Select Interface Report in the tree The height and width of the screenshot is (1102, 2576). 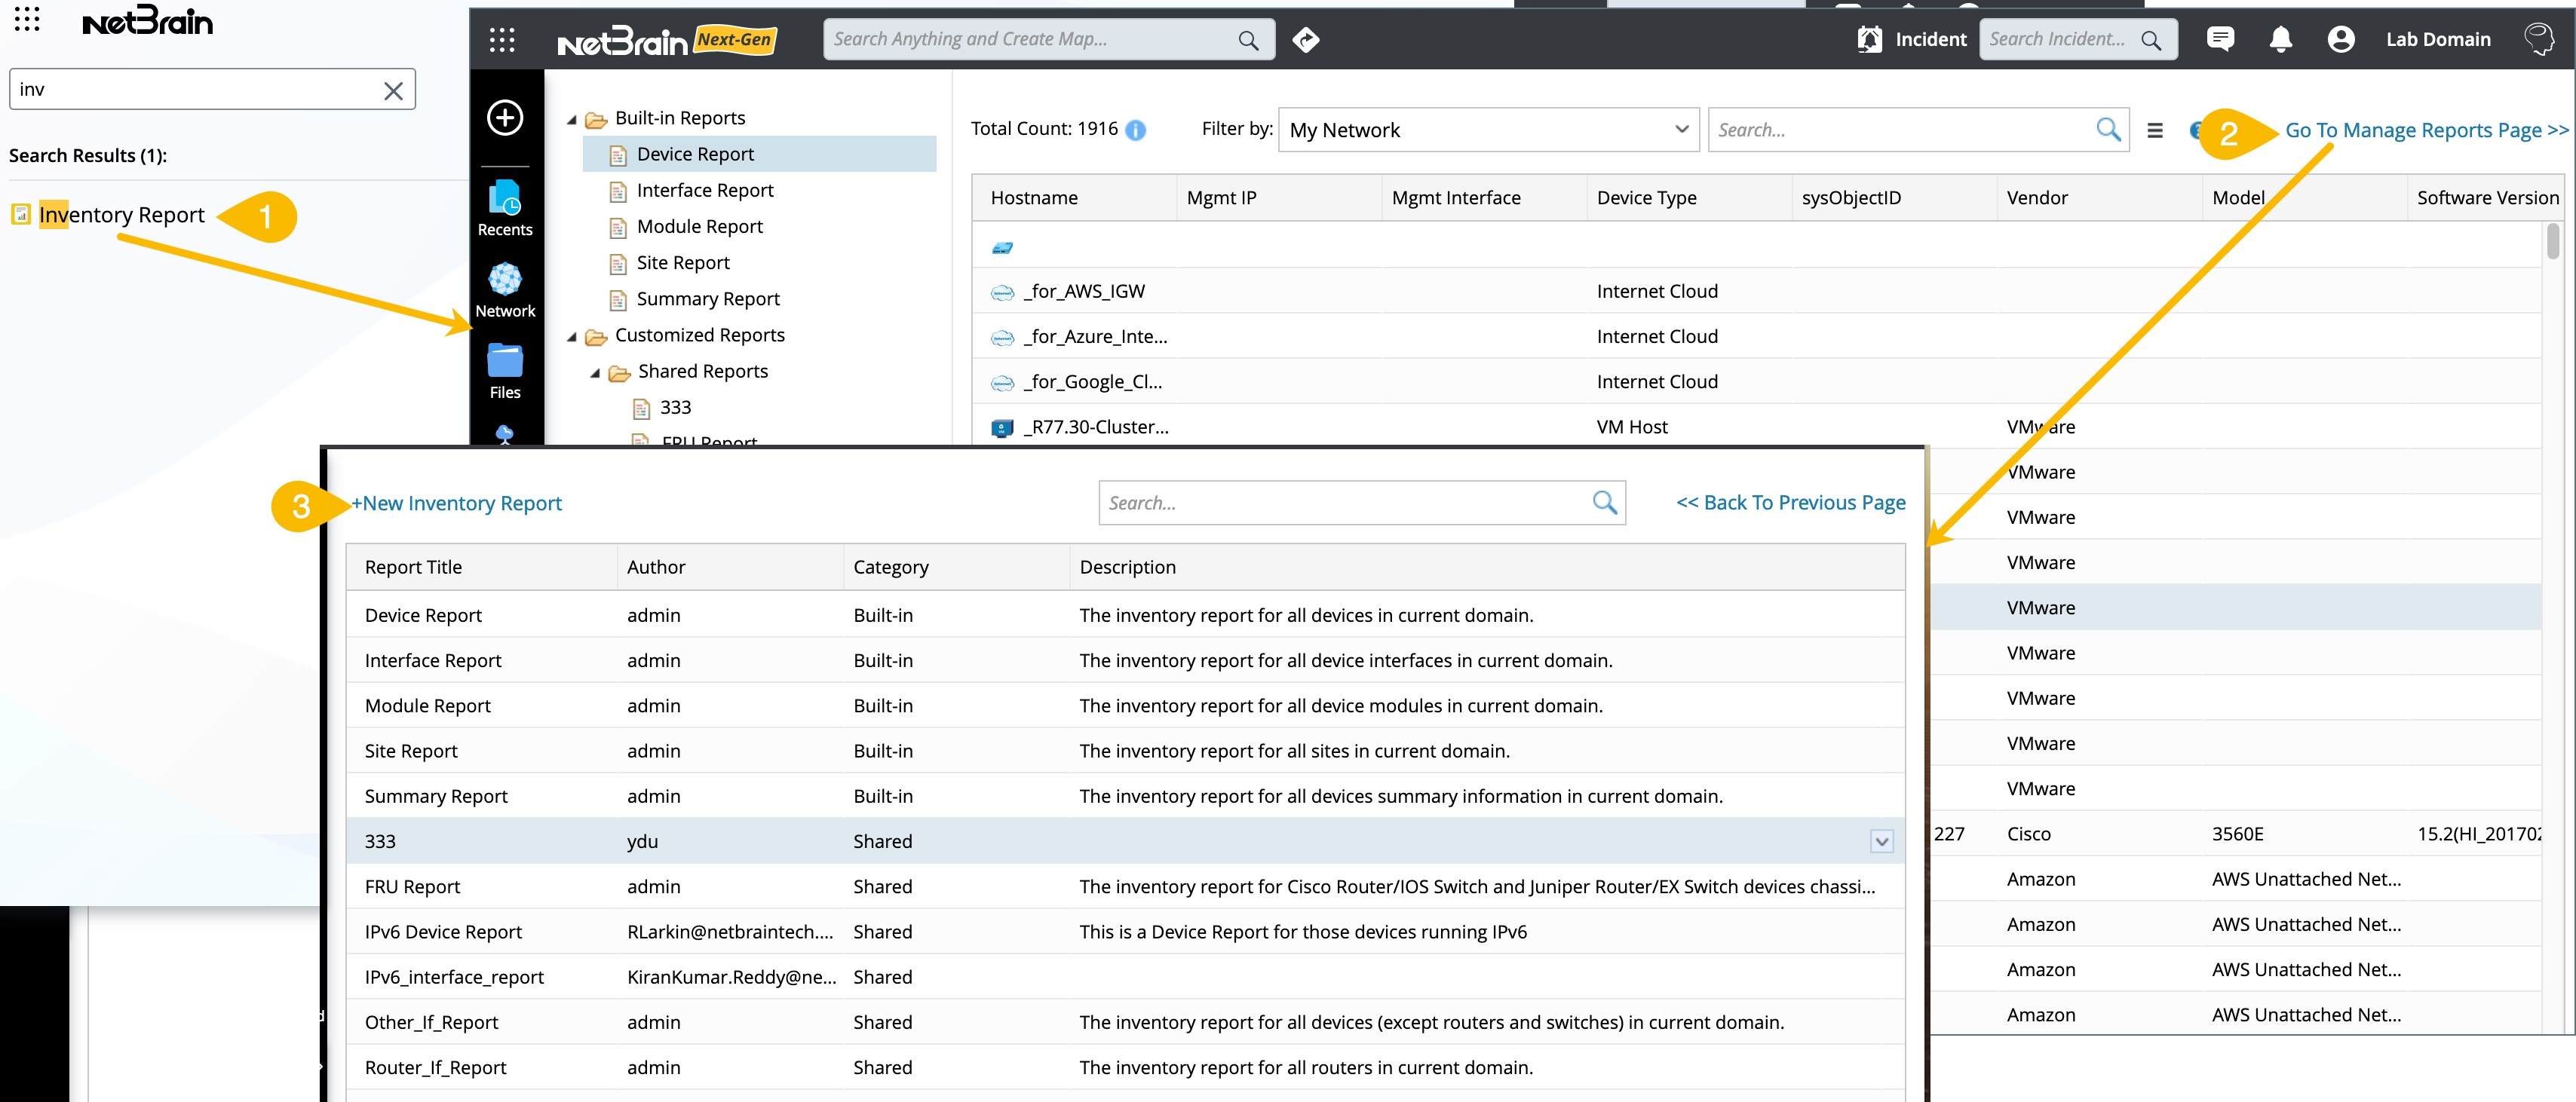pos(704,190)
